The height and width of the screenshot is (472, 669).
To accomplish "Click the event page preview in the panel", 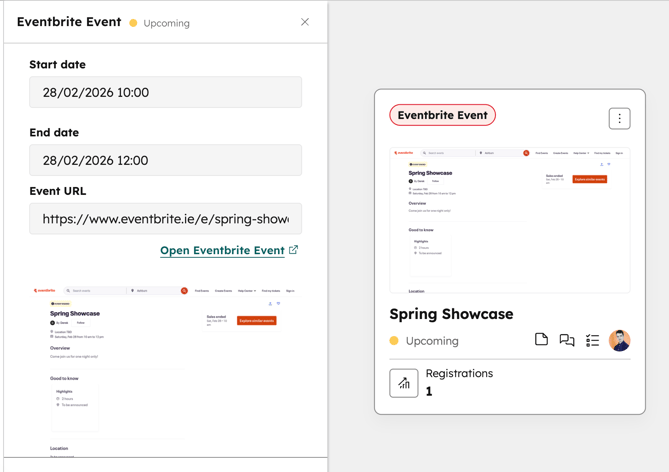I will point(165,370).
